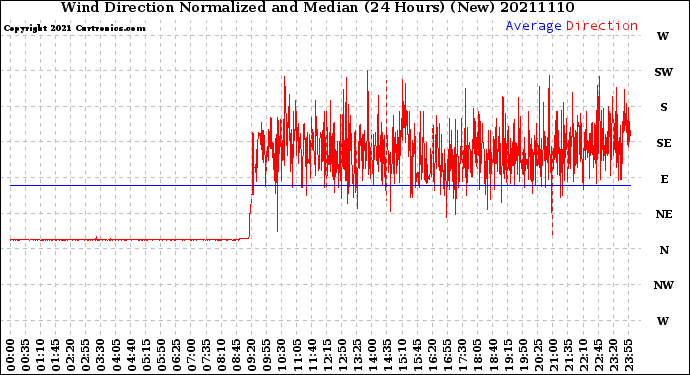Select the 12:50 time label
690x375 pixels.
pyautogui.click(x=342, y=355)
